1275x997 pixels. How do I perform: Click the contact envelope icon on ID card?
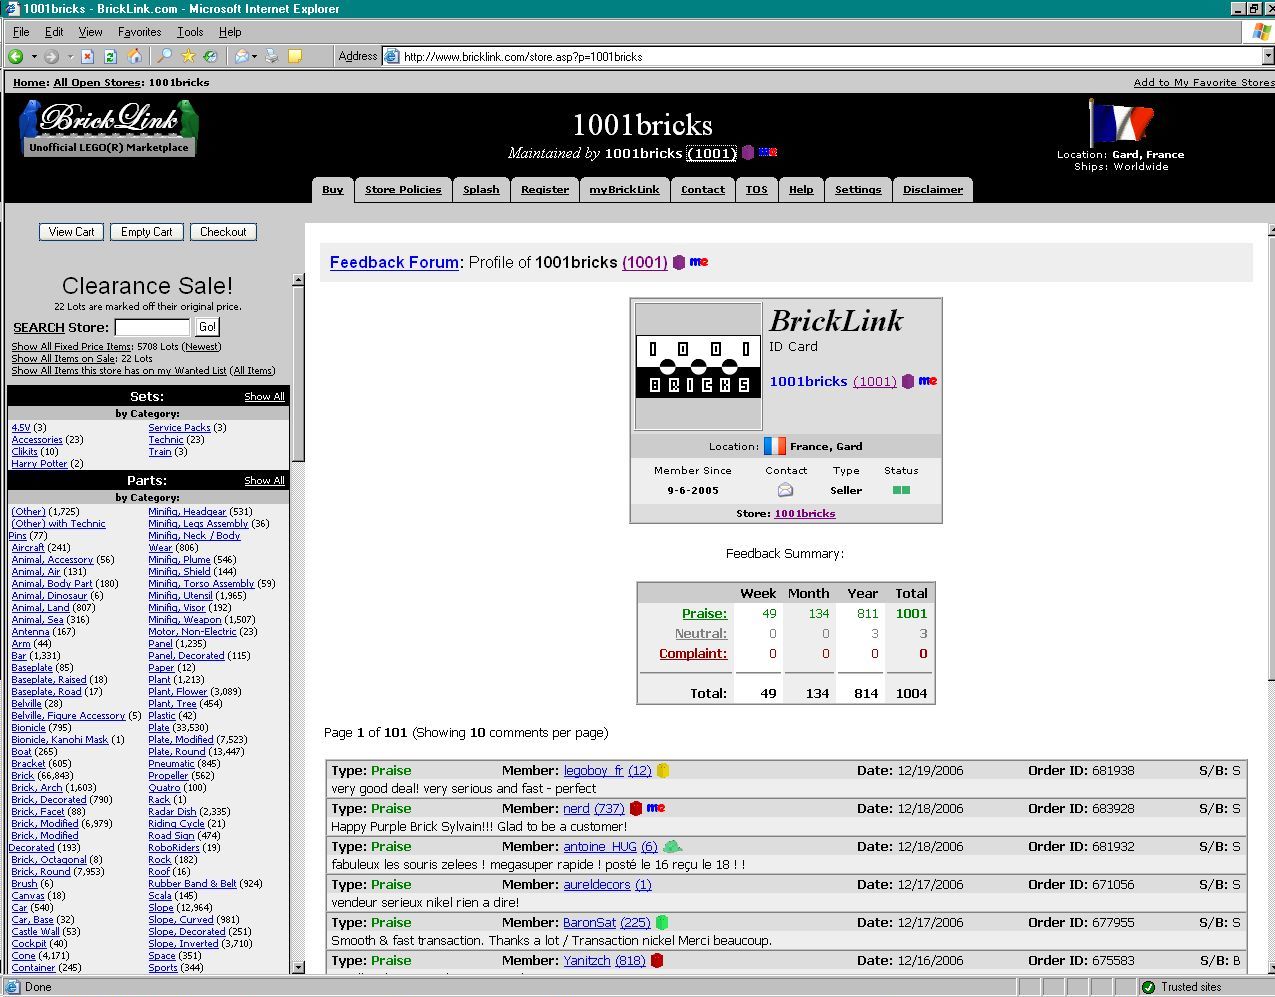785,490
